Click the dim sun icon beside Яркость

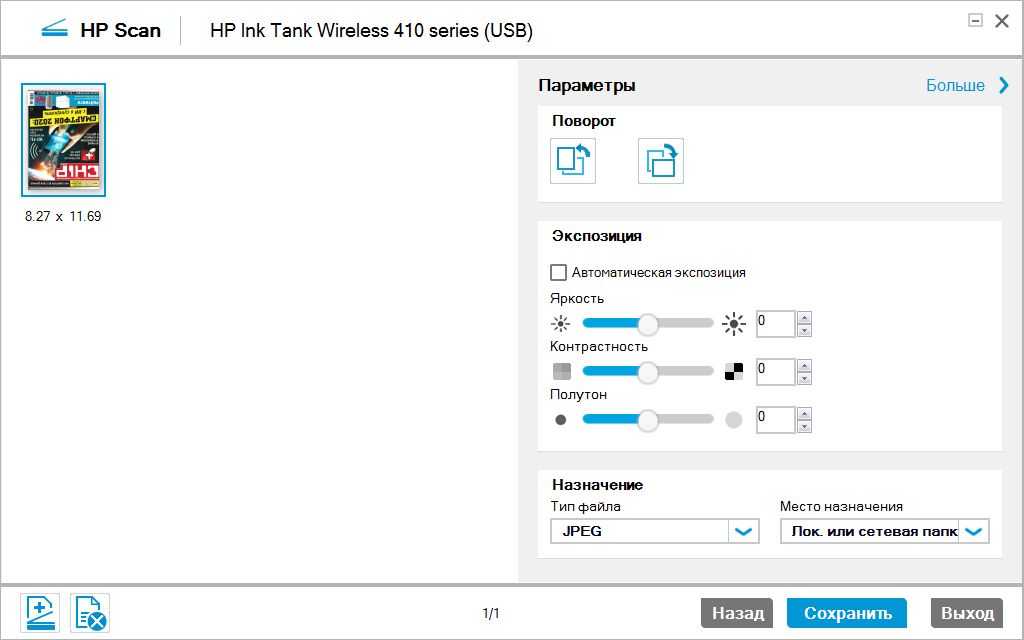tap(560, 324)
